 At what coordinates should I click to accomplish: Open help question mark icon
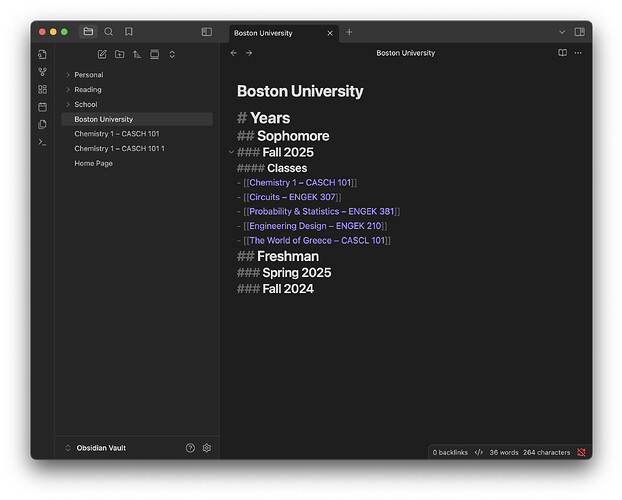(190, 448)
